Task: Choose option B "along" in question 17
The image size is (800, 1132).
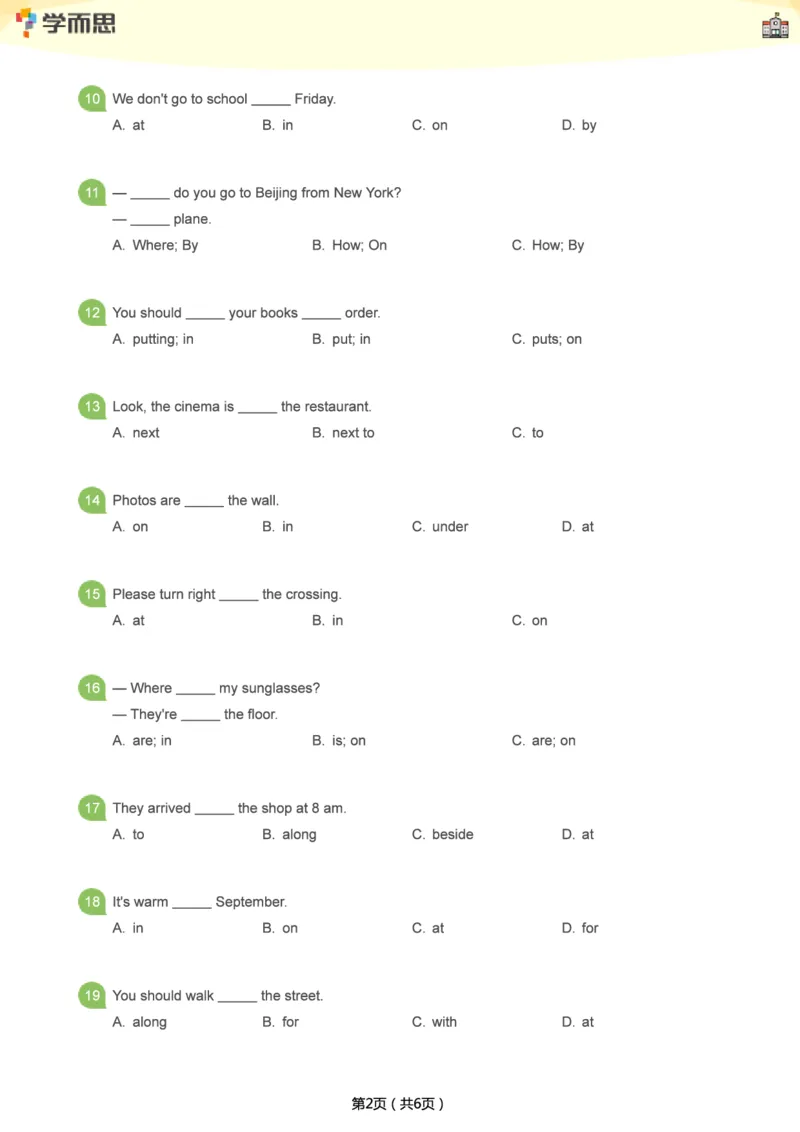Action: point(289,835)
